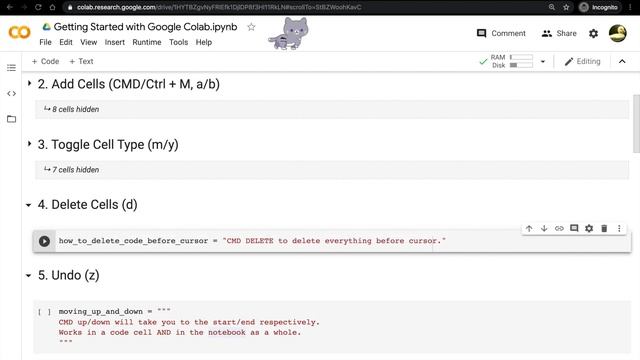
Task: Move cell down with arrow icon
Action: tap(544, 229)
